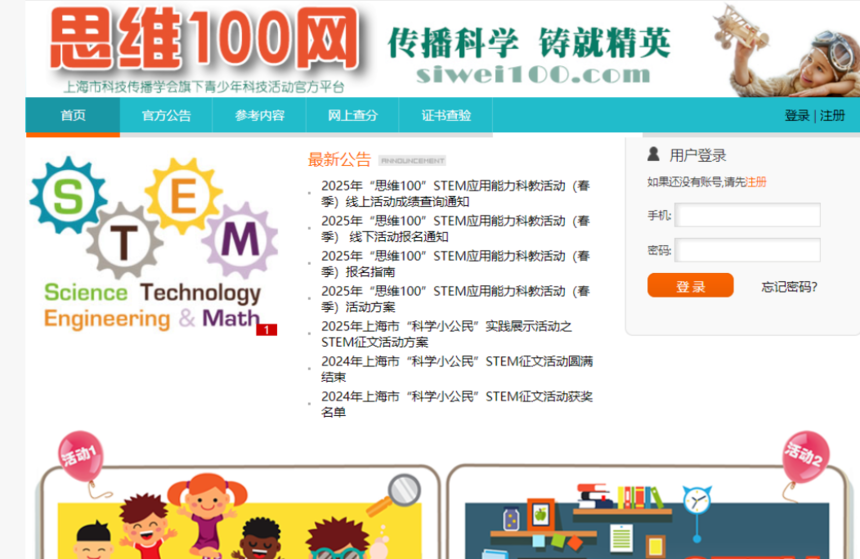Click the child with airplane banner image

[x=785, y=49]
